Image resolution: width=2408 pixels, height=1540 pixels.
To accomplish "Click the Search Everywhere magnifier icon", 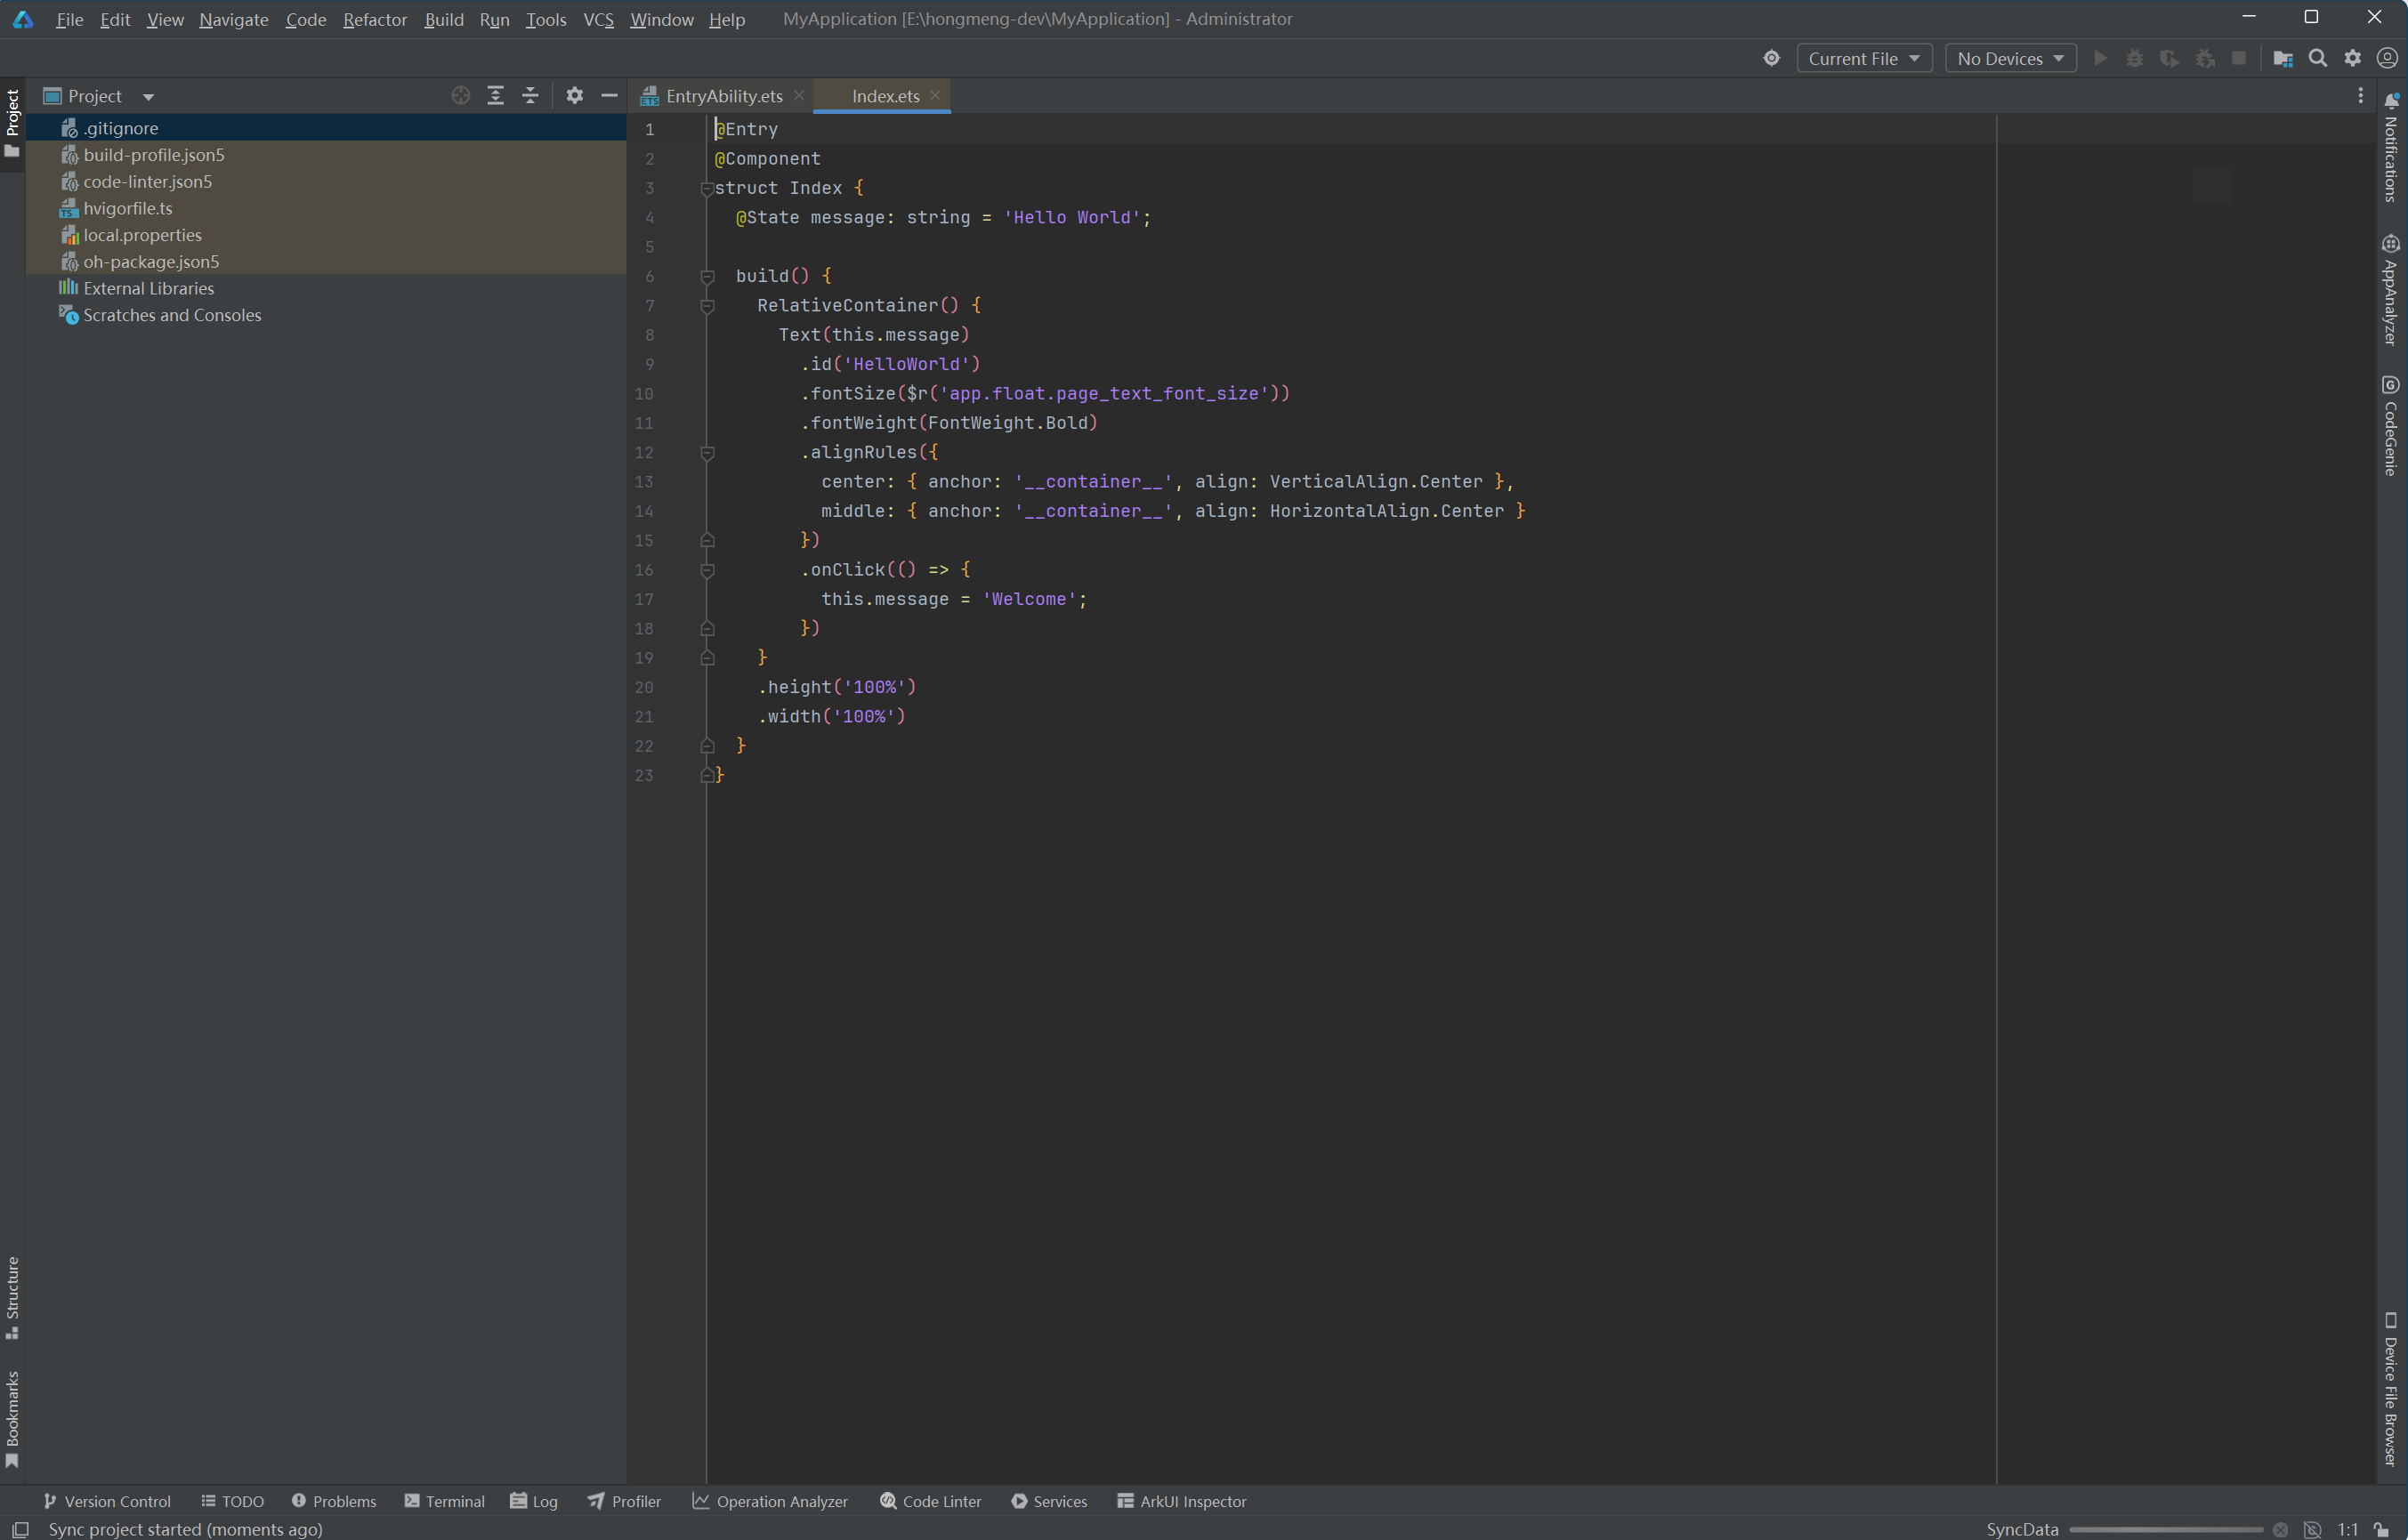I will click(x=2317, y=58).
